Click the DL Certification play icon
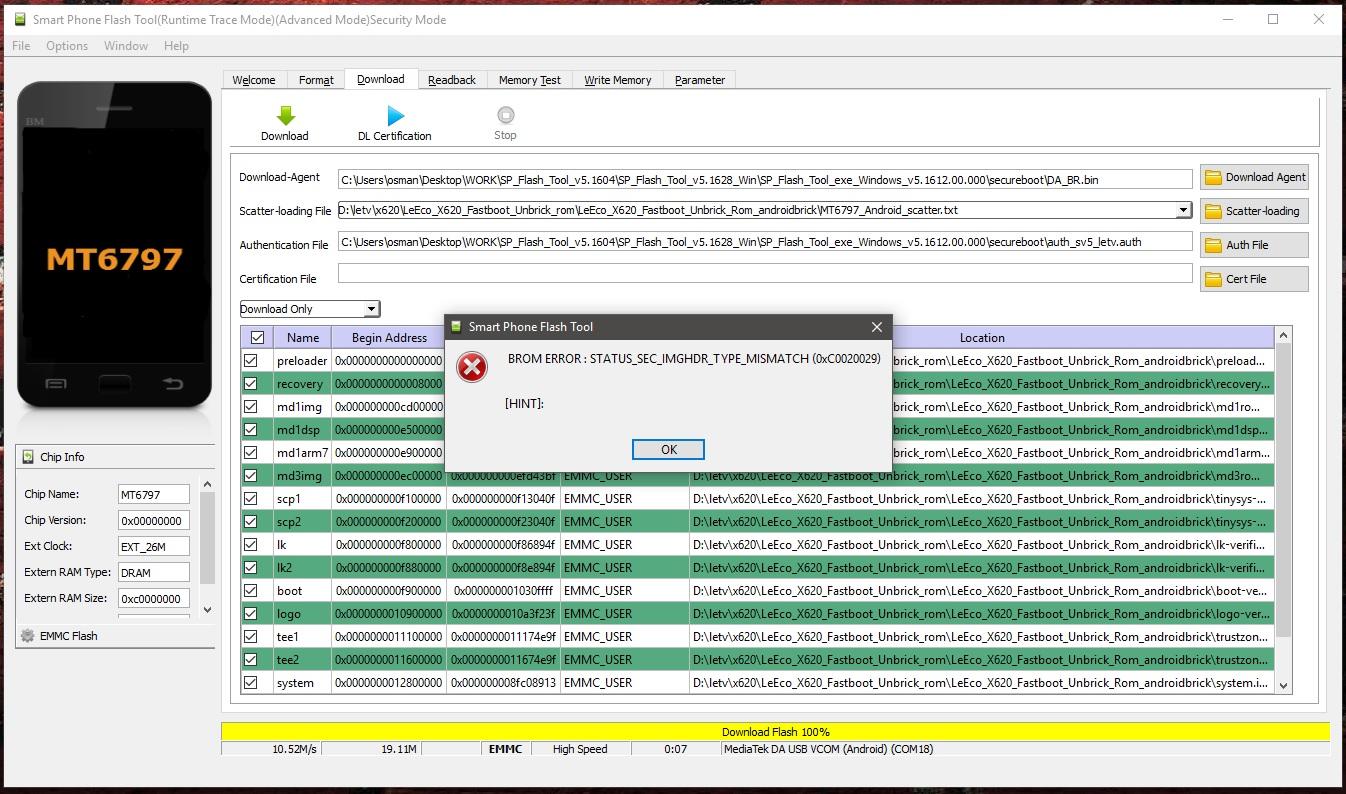The image size is (1346, 794). (395, 116)
